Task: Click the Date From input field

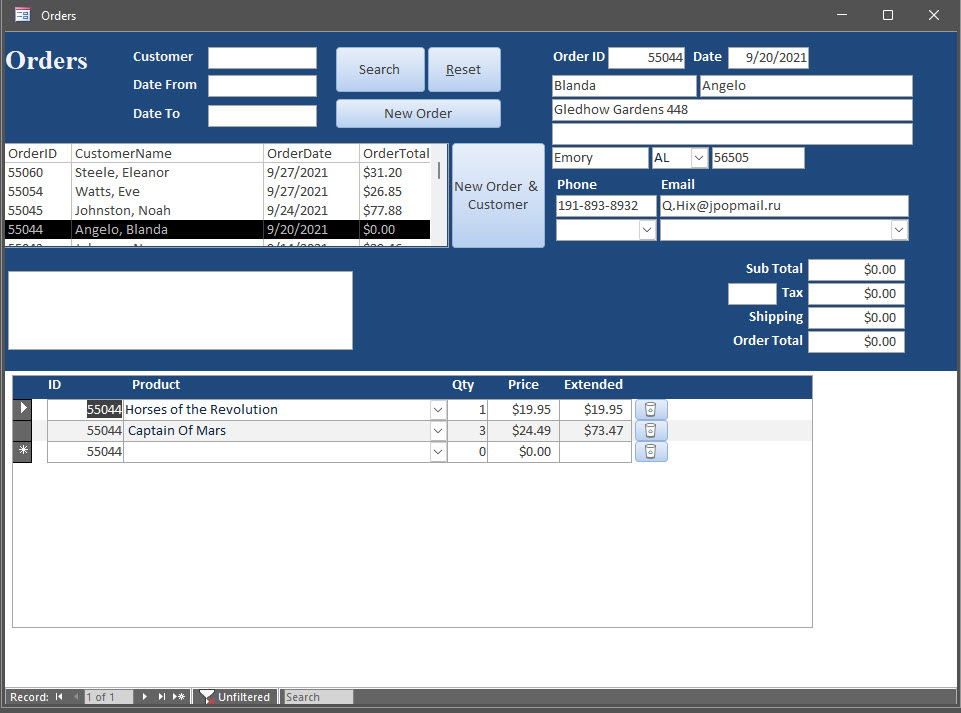Action: pos(262,86)
